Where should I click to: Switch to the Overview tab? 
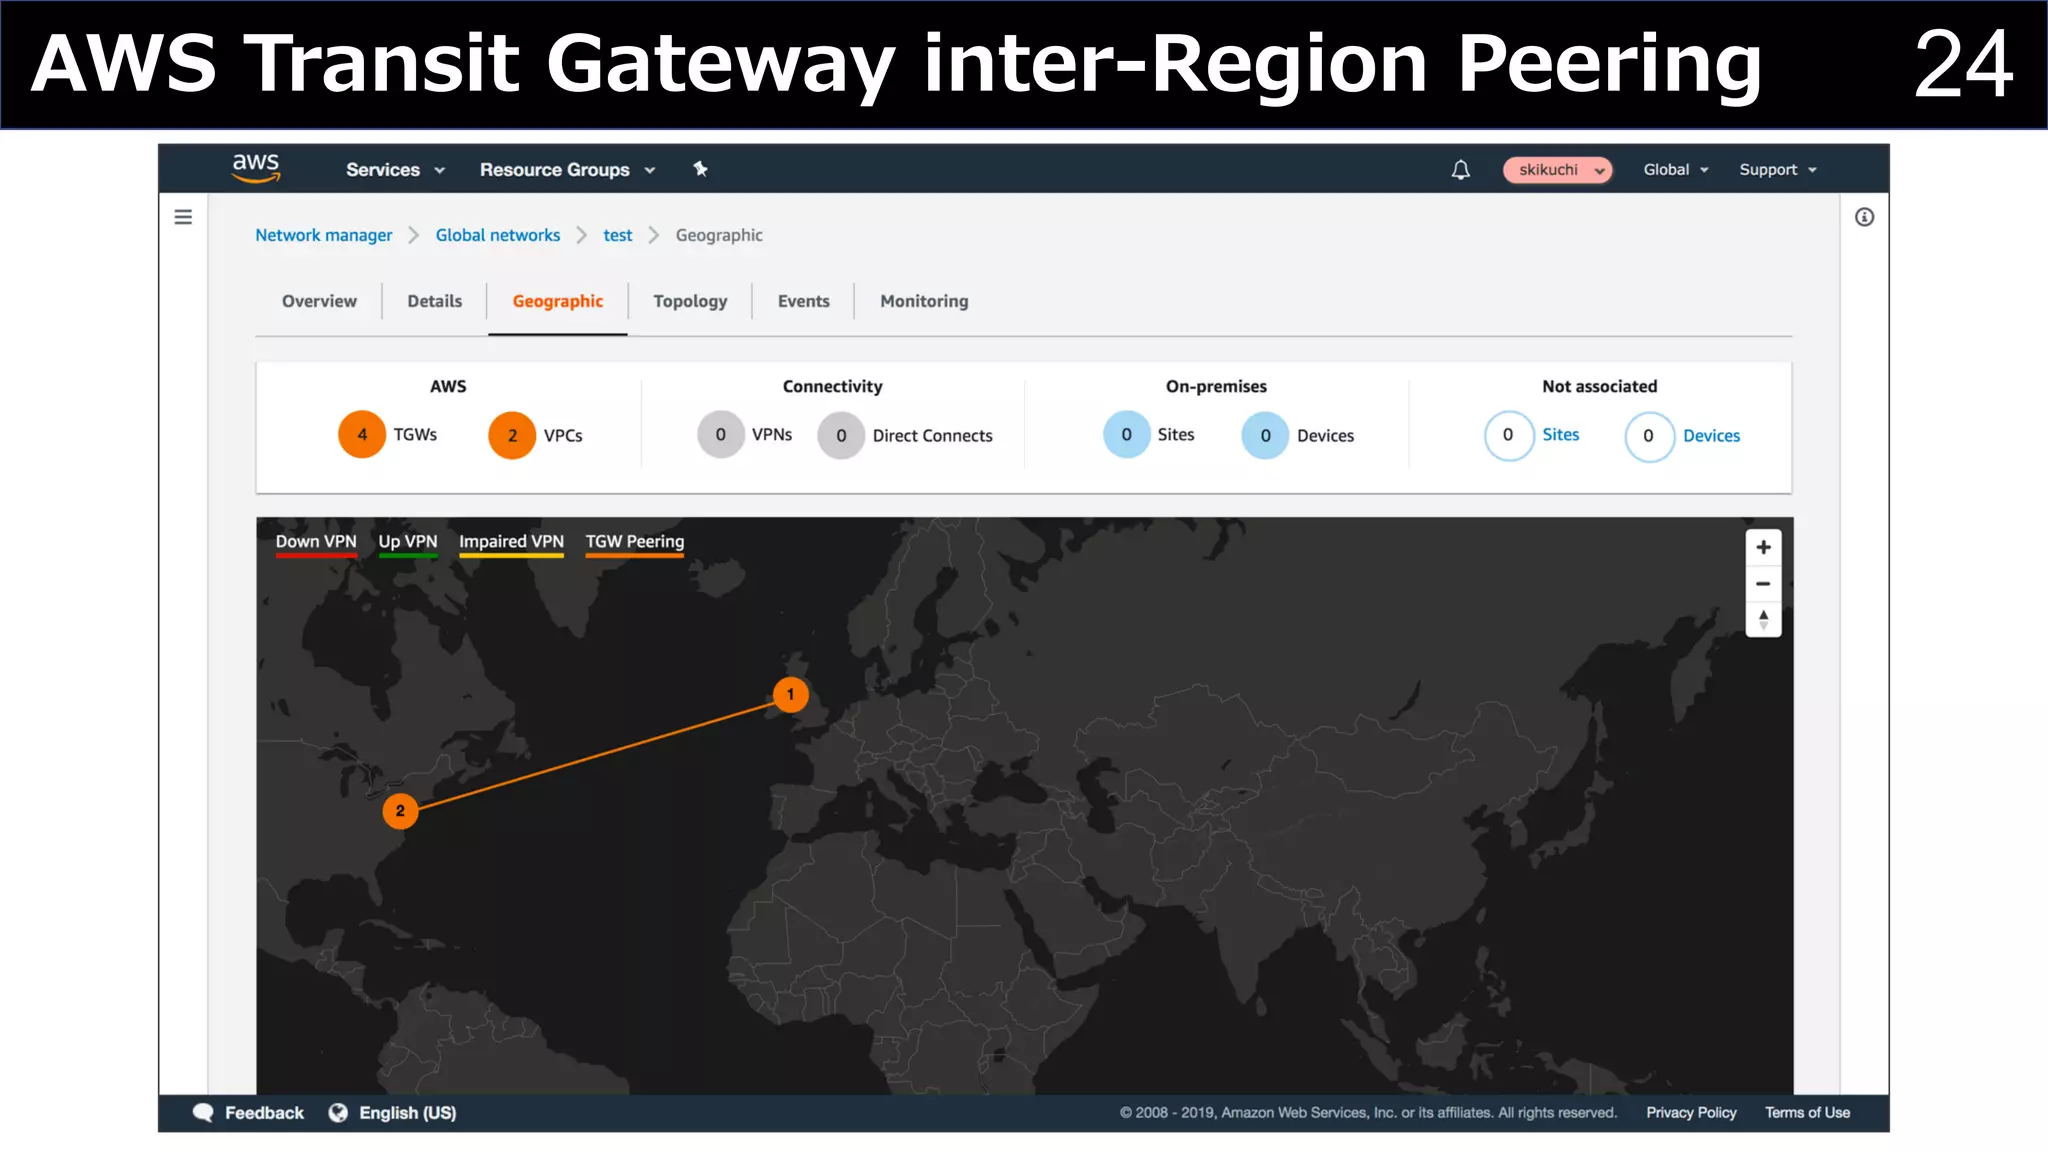click(x=319, y=301)
